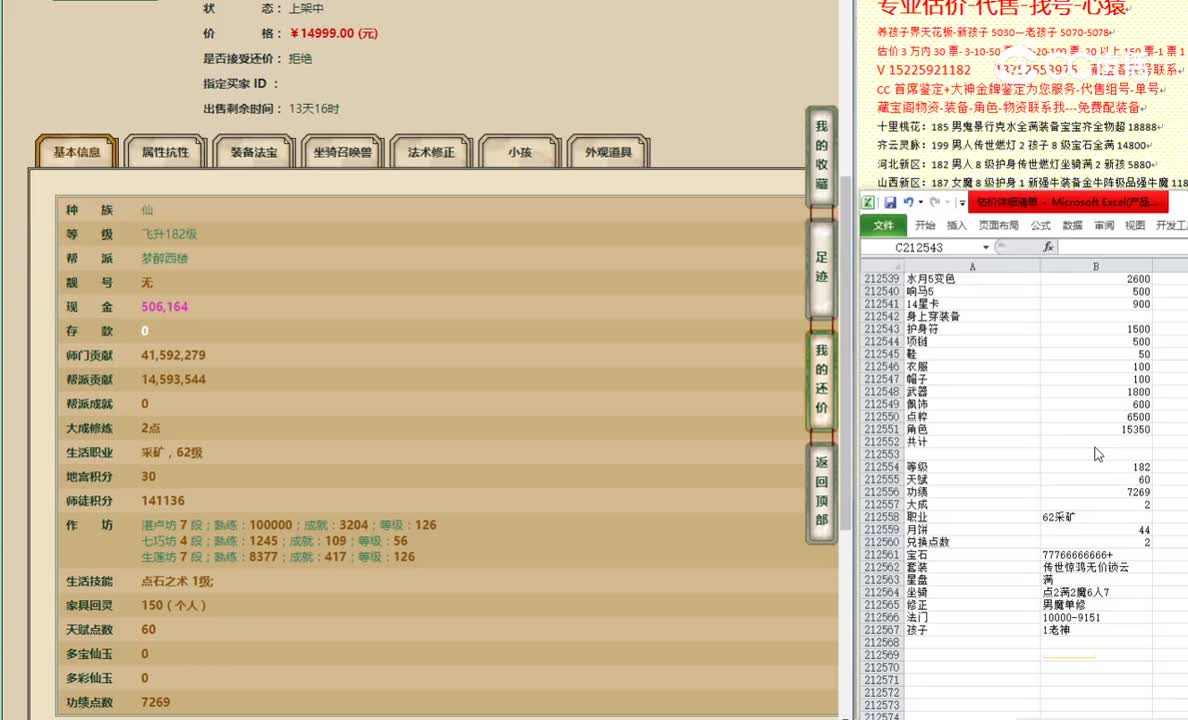The image size is (1188, 720).
Task: Click the Word line starting 河北新区
Action: [x=1017, y=164]
